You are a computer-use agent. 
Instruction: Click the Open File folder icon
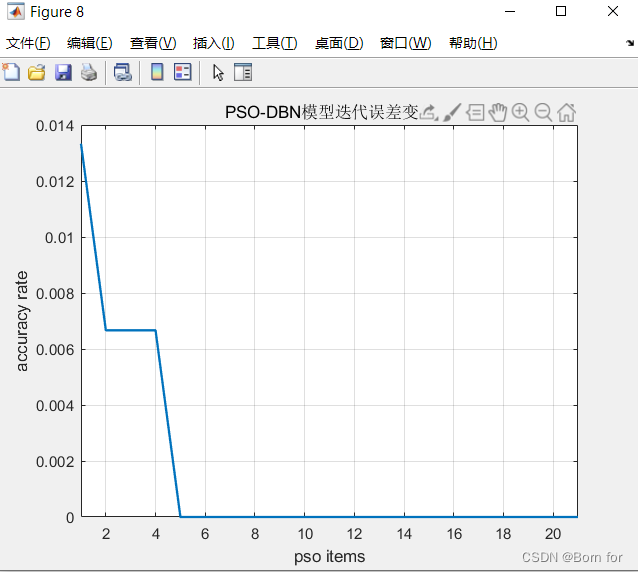(37, 72)
